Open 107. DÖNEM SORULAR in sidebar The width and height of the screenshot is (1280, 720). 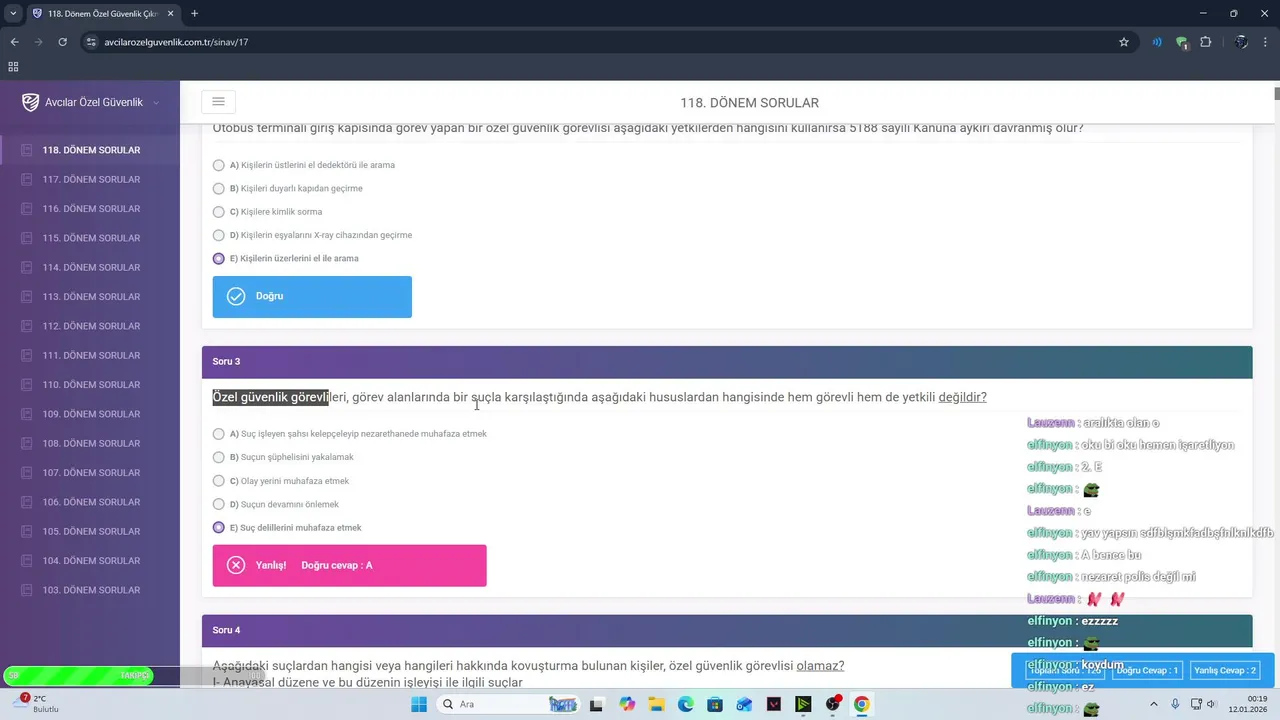point(90,473)
